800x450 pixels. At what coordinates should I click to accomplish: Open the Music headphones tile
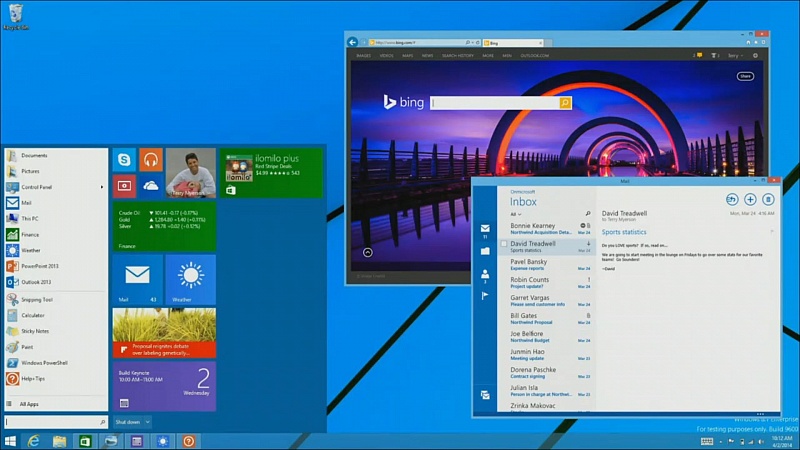click(151, 159)
